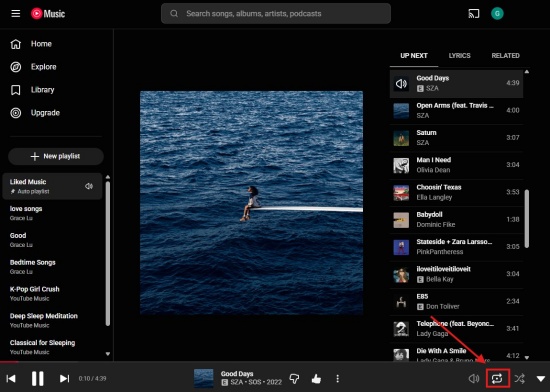550x392 pixels.
Task: Click the YouTube Music logo
Action: pos(48,14)
